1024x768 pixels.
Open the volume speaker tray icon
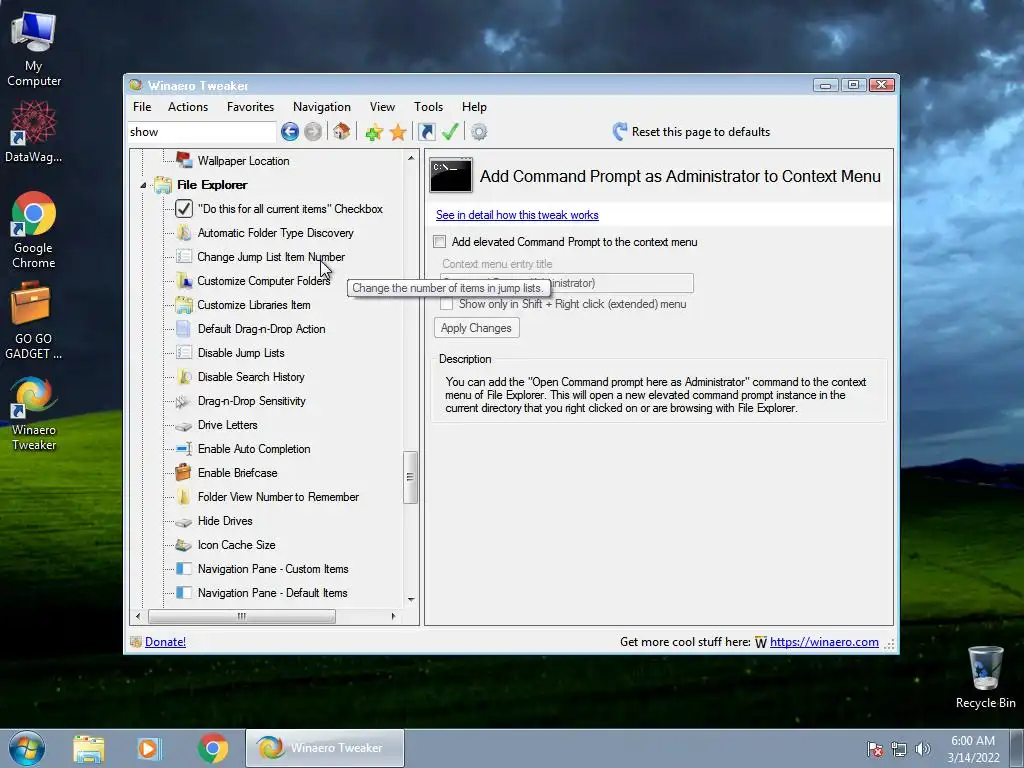(x=922, y=749)
